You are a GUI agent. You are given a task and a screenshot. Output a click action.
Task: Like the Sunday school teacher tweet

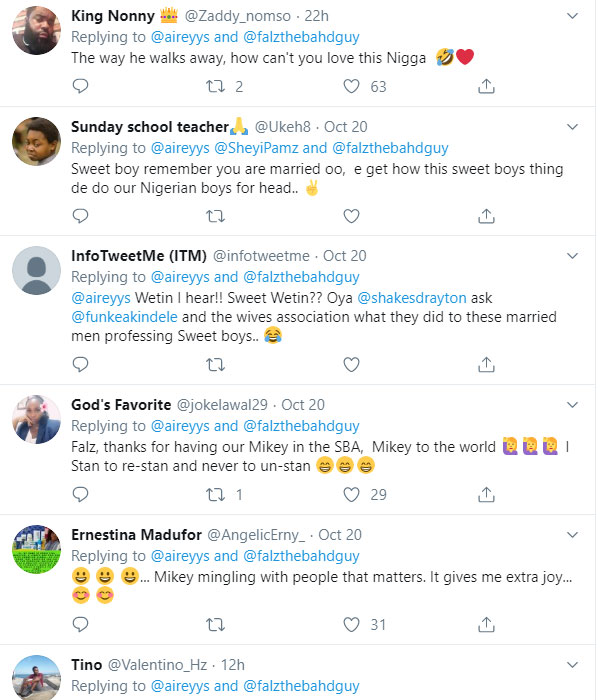click(351, 216)
